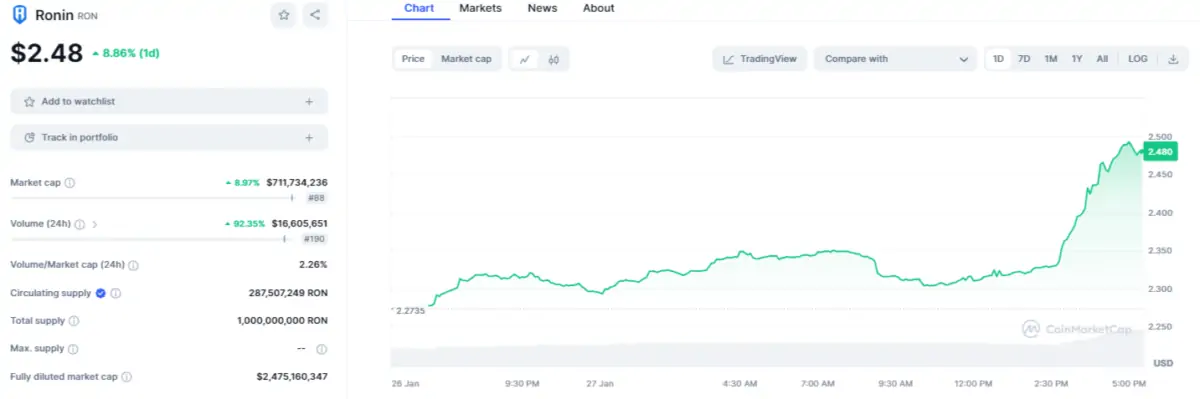1200x399 pixels.
Task: Click Total supply info icon
Action: (74, 321)
